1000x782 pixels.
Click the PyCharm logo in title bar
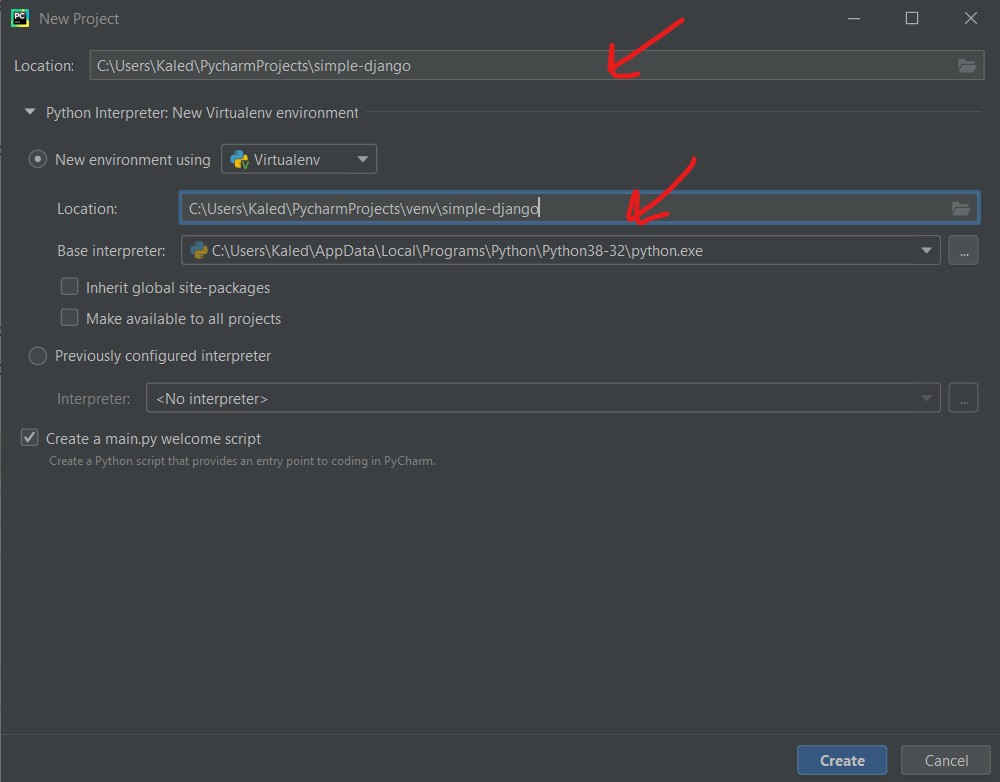point(20,18)
